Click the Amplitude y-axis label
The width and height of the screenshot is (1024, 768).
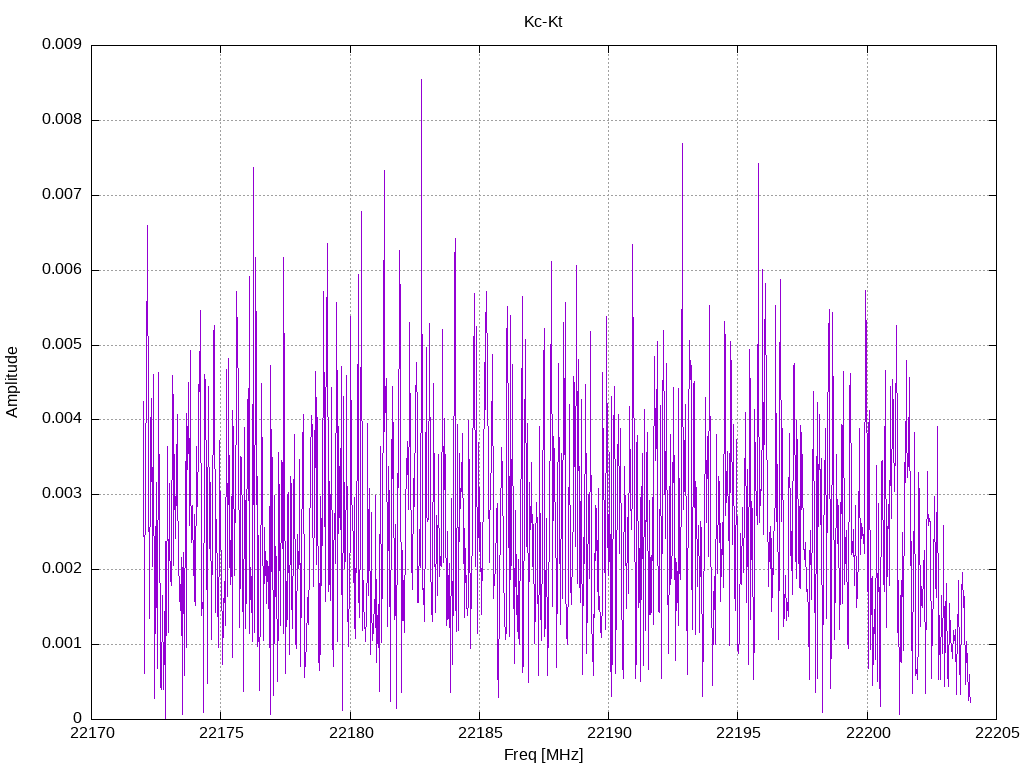12,382
